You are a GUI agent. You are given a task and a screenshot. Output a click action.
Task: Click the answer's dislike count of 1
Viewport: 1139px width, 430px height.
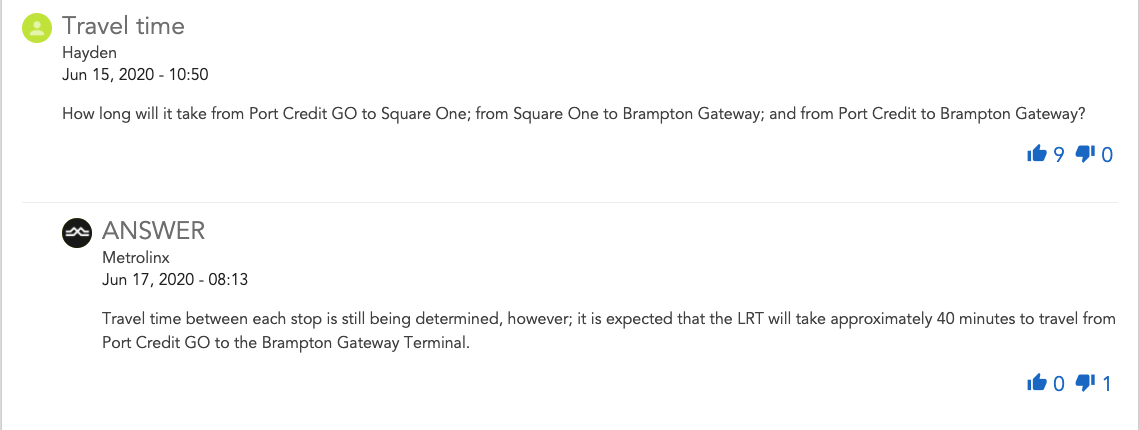click(x=1106, y=383)
